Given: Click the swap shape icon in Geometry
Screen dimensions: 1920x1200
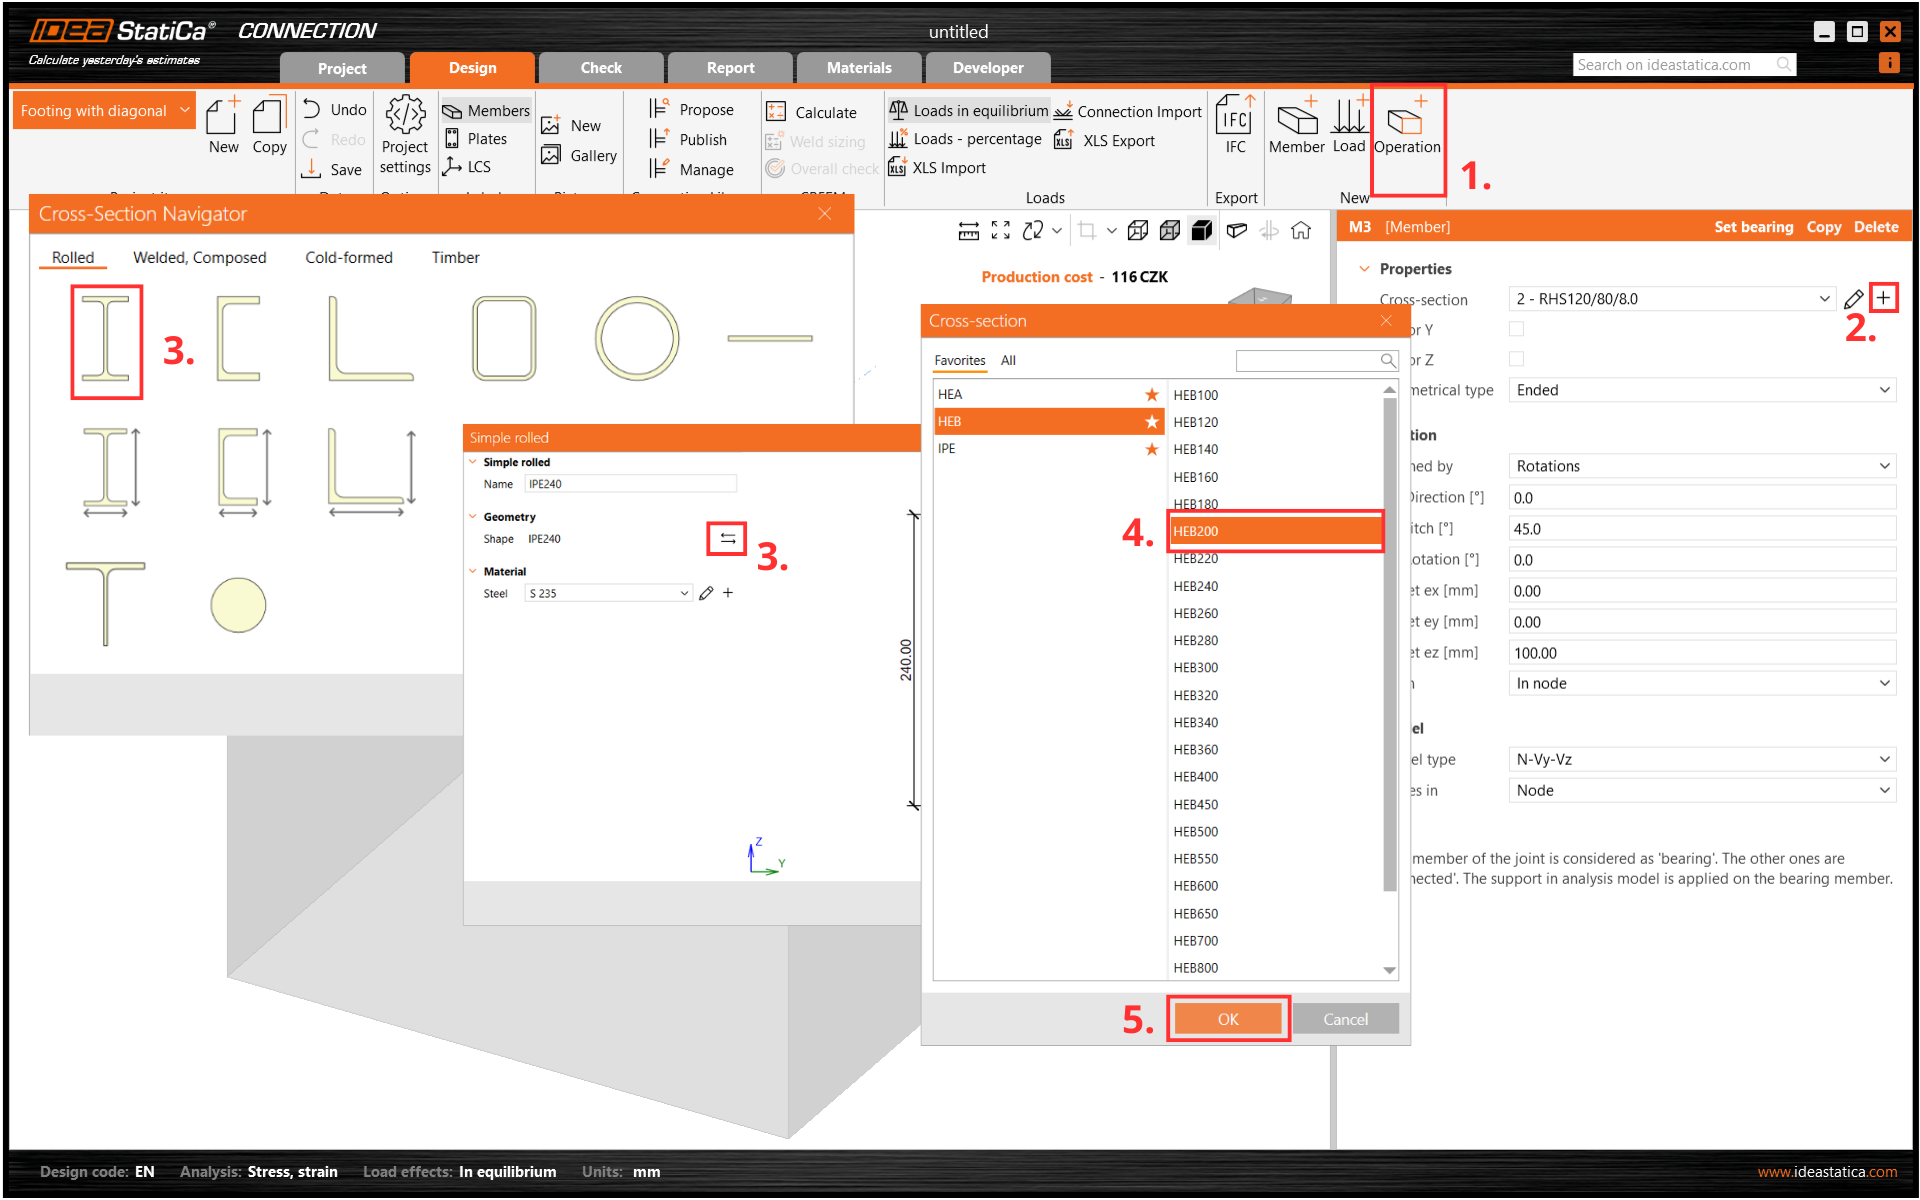Looking at the screenshot, I should [727, 539].
